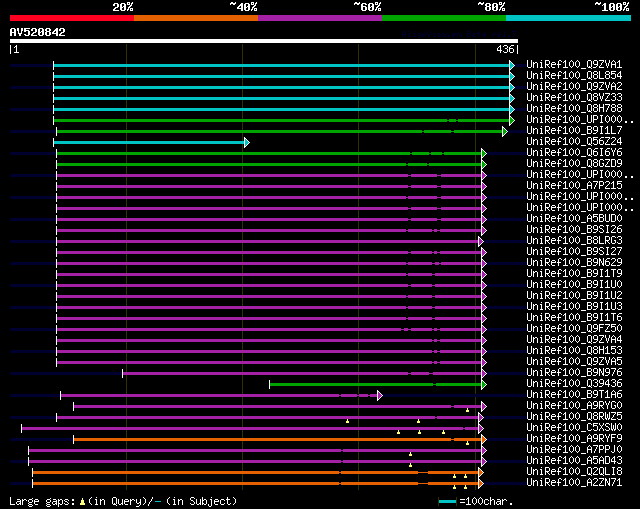The height and width of the screenshot is (509, 640).
Task: Open hit UniRef100_Q9ZVA2
Action: tap(574, 87)
